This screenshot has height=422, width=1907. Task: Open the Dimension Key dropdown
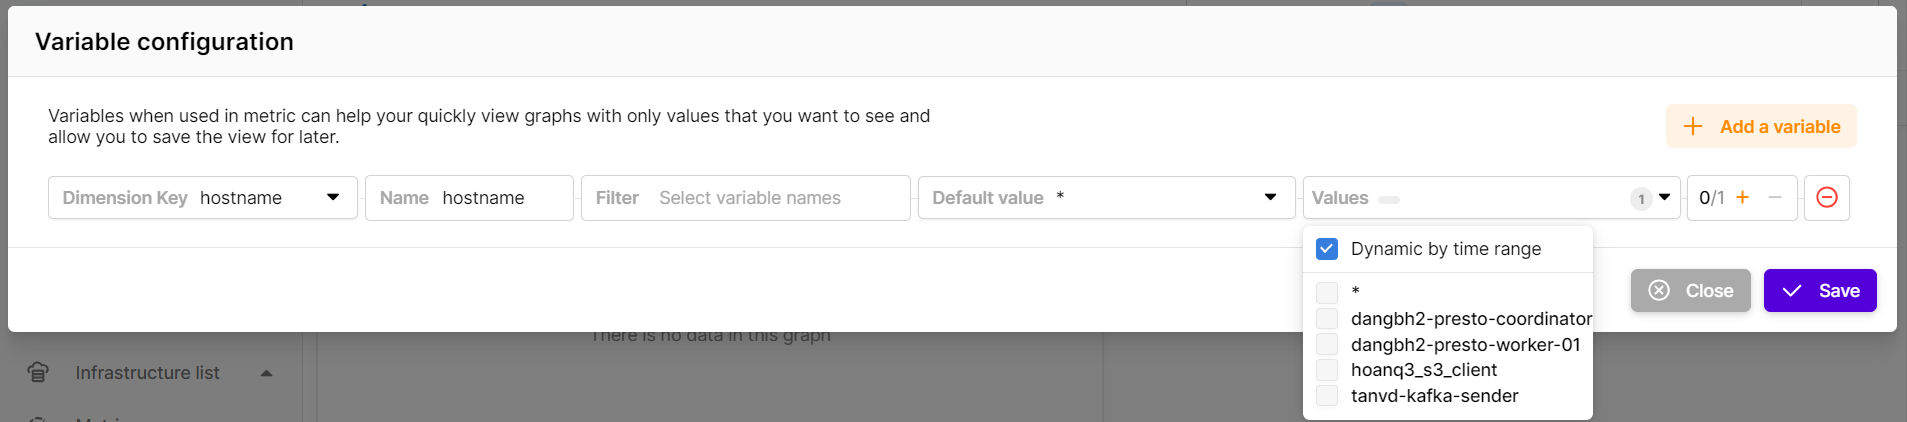coord(333,198)
